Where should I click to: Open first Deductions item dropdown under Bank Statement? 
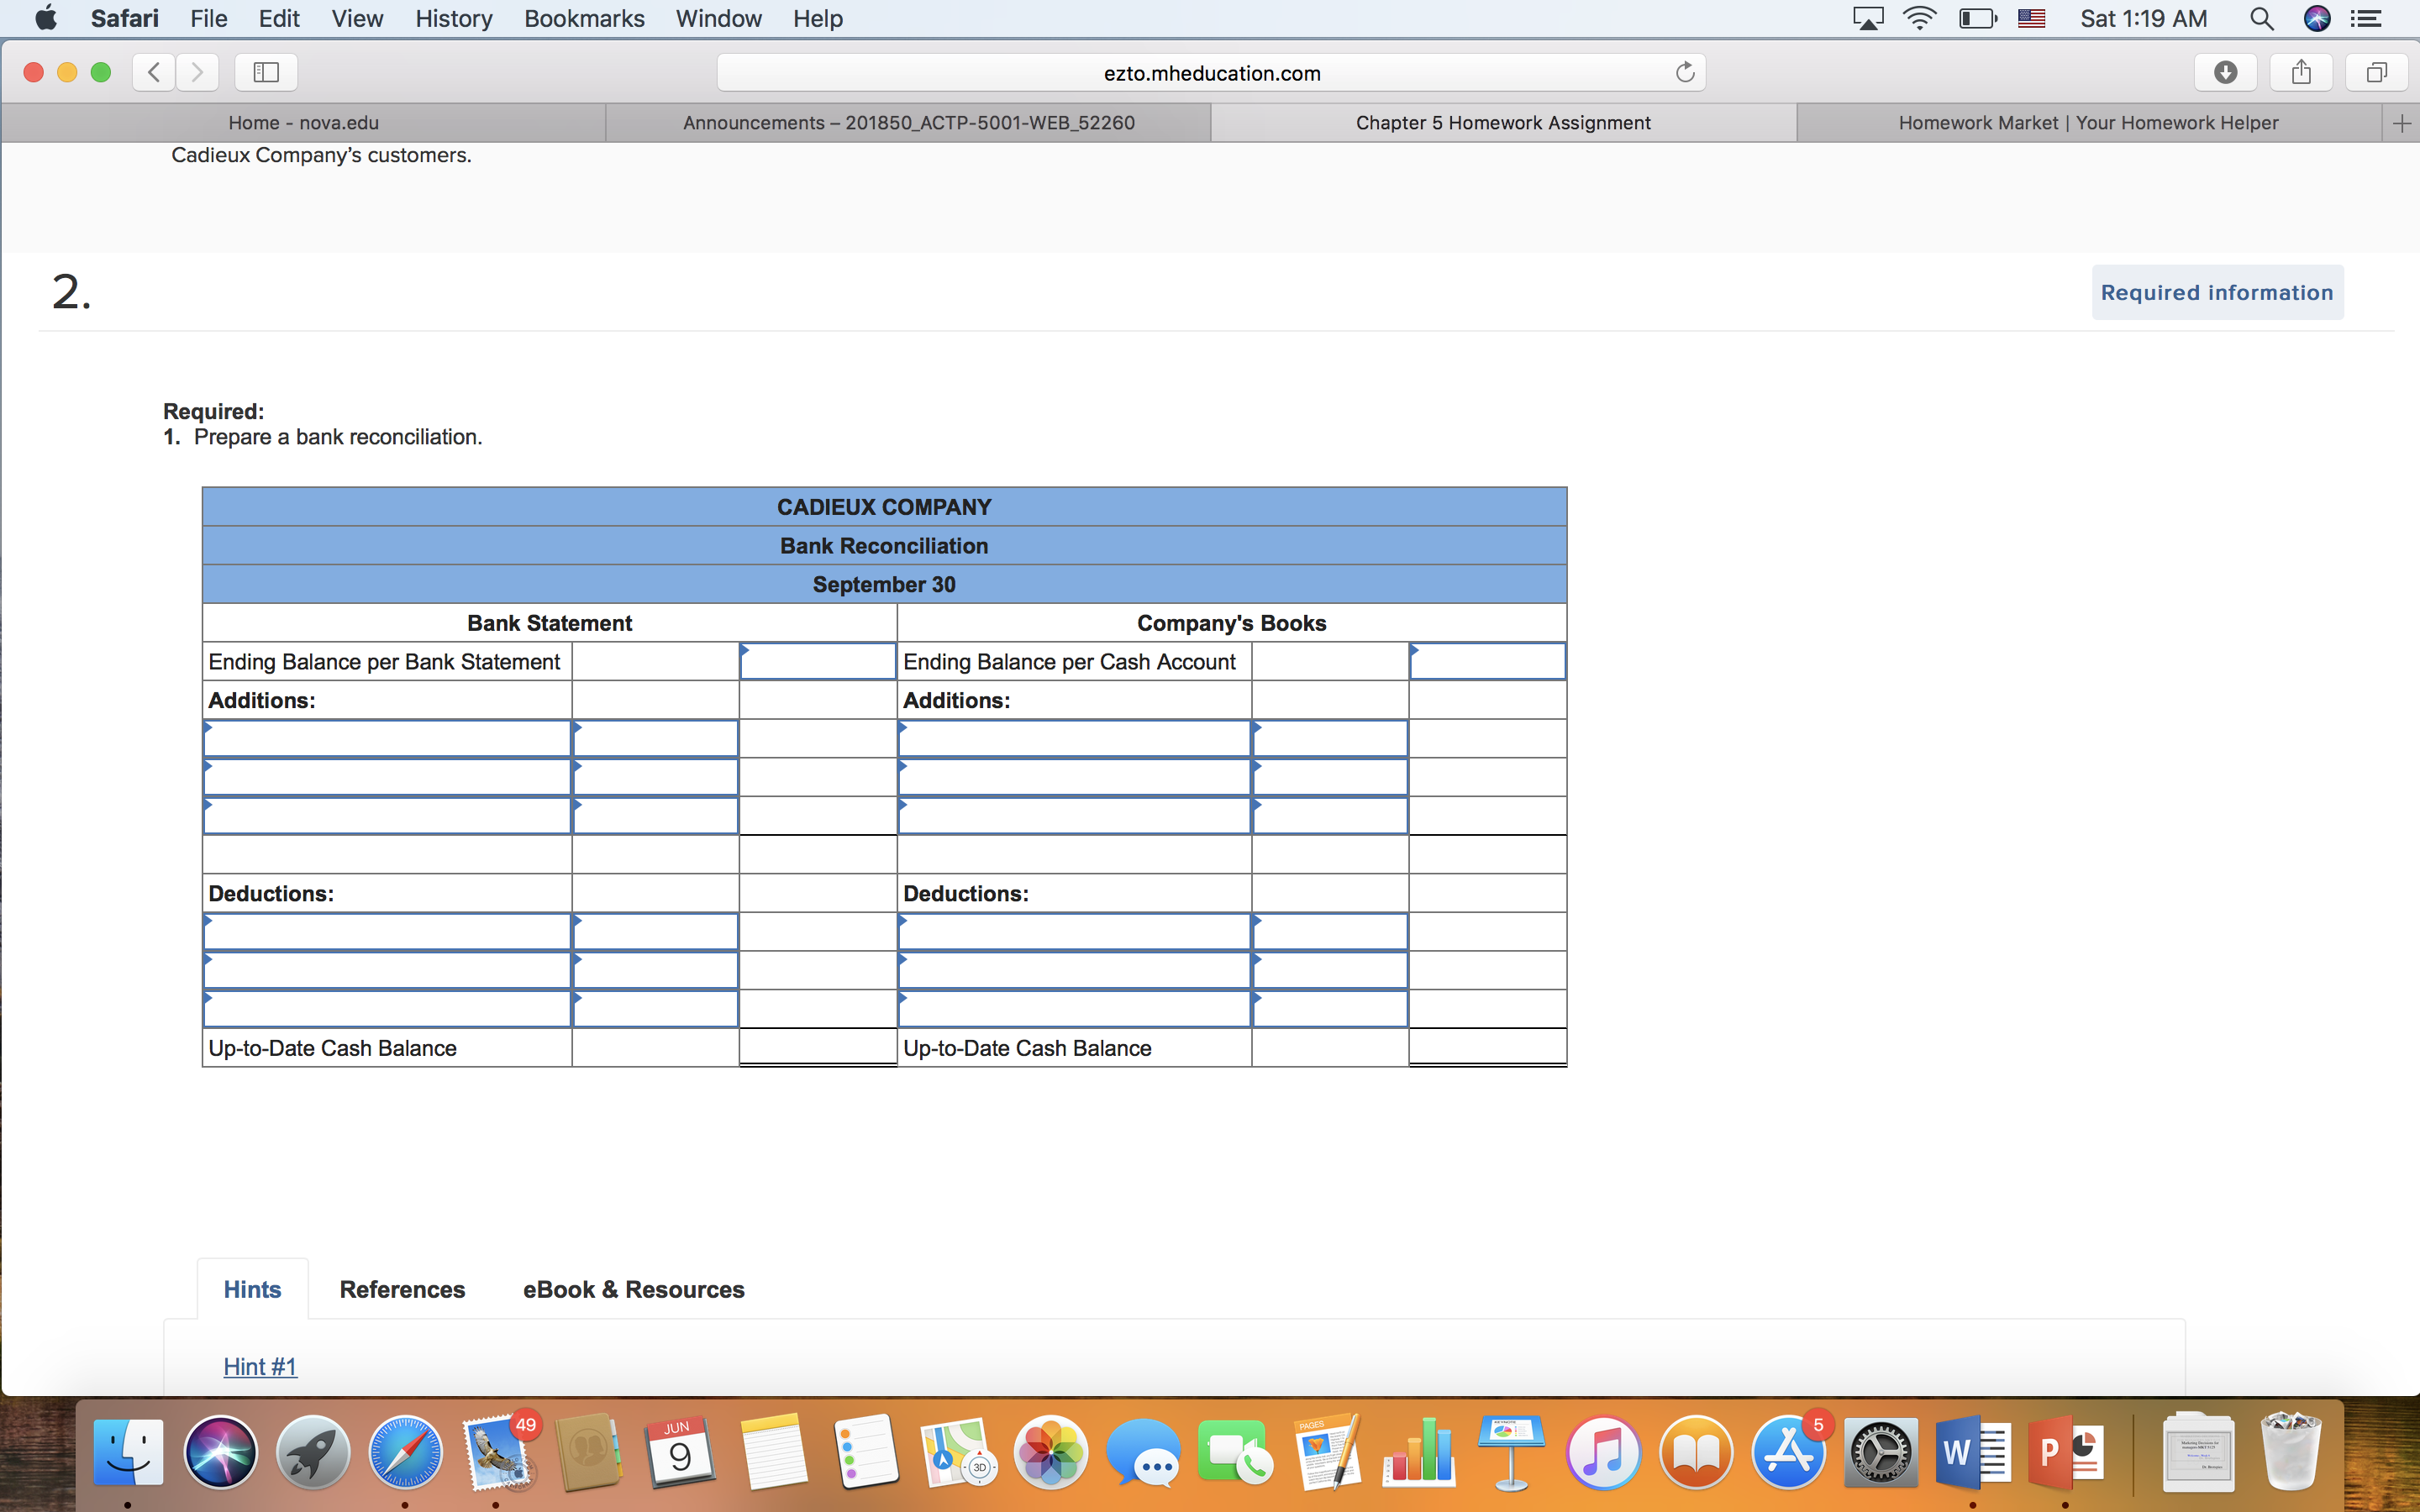click(387, 932)
